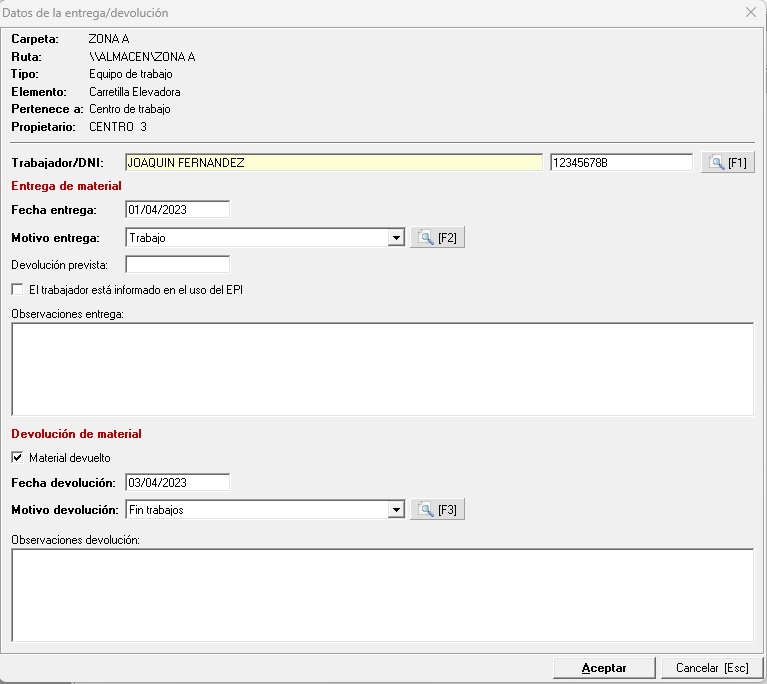Enable 'El trabajador está informado' EPI checkbox
Screen dimensions: 767x684
coord(17,290)
